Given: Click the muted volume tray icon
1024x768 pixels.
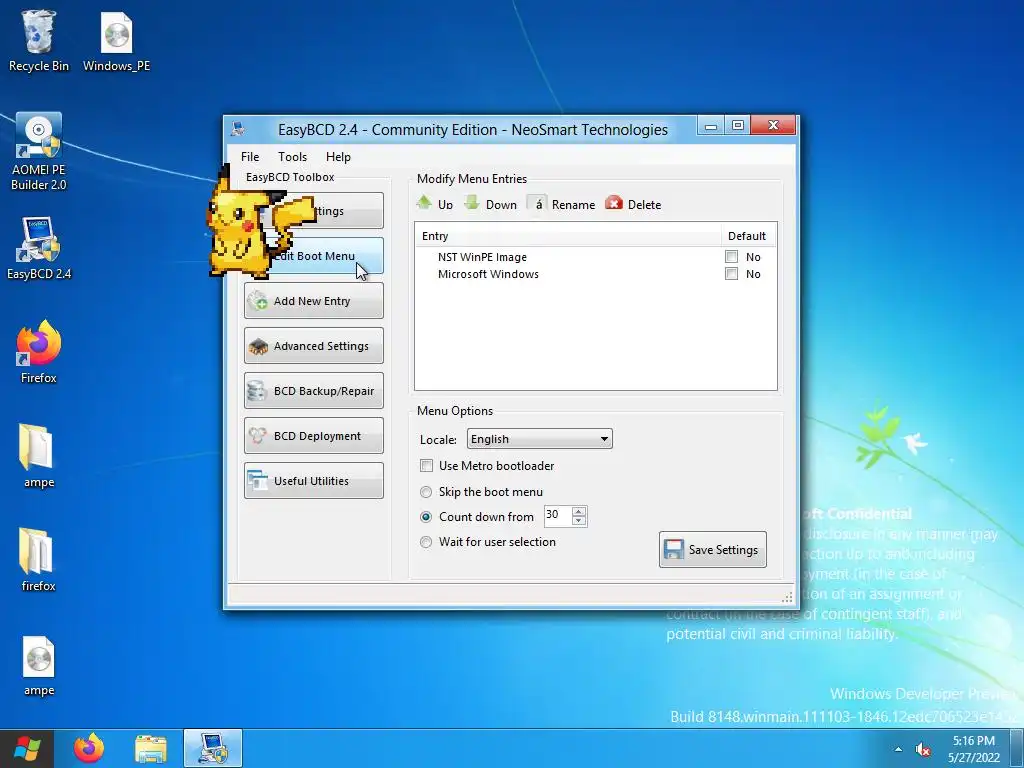Looking at the screenshot, I should (x=923, y=750).
